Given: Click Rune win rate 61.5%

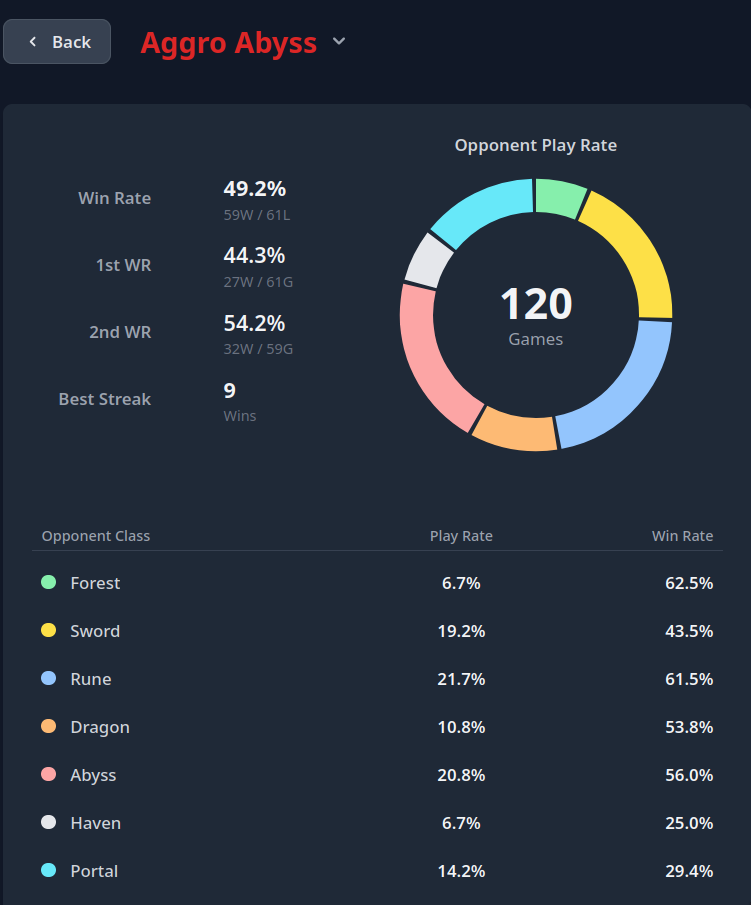Looking at the screenshot, I should point(689,679).
